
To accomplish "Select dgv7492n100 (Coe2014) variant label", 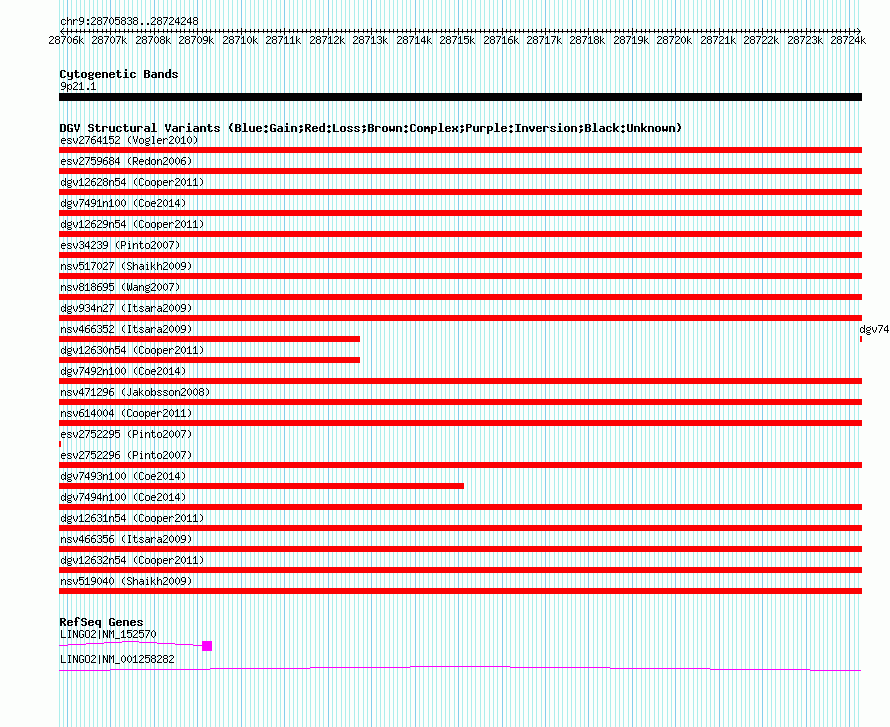I will [x=123, y=371].
